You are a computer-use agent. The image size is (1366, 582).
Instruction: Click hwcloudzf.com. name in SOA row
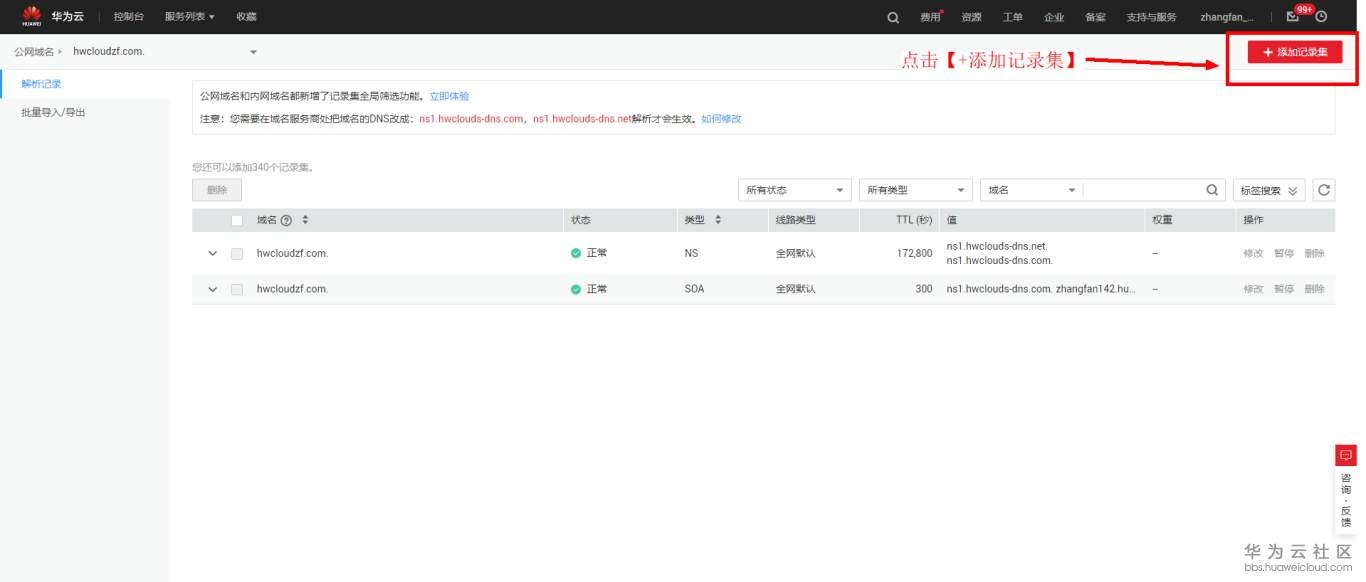point(292,289)
